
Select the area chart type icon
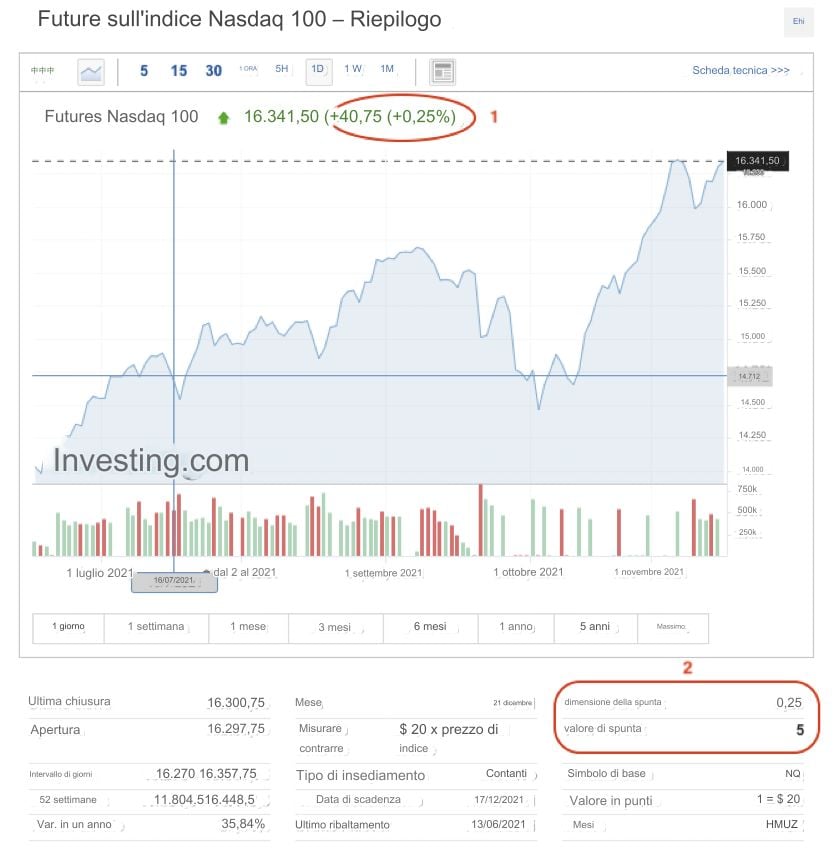[x=91, y=71]
